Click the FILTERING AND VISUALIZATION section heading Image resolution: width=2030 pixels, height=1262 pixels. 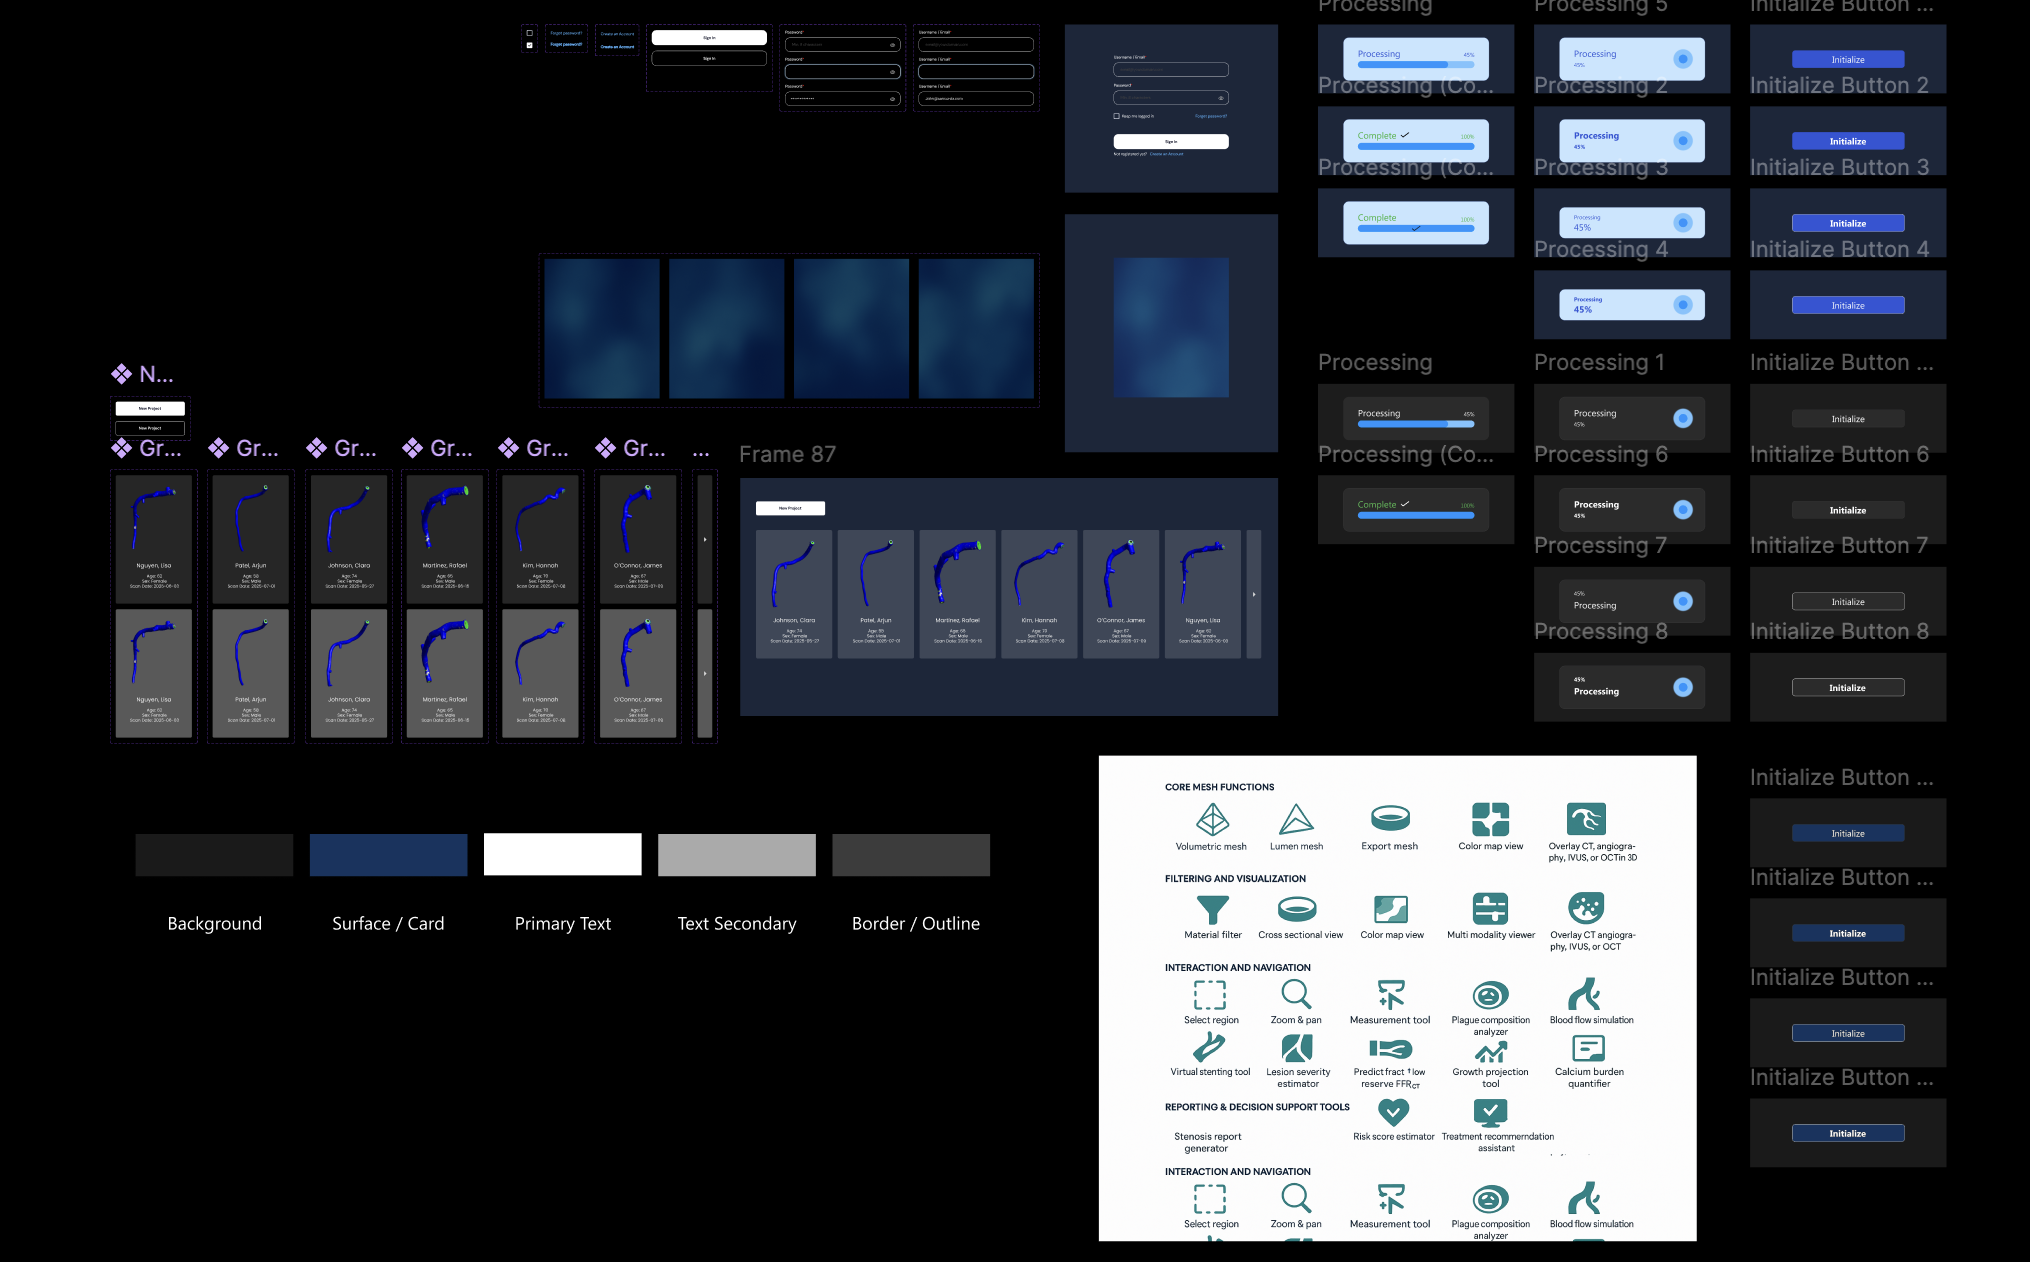point(1235,878)
